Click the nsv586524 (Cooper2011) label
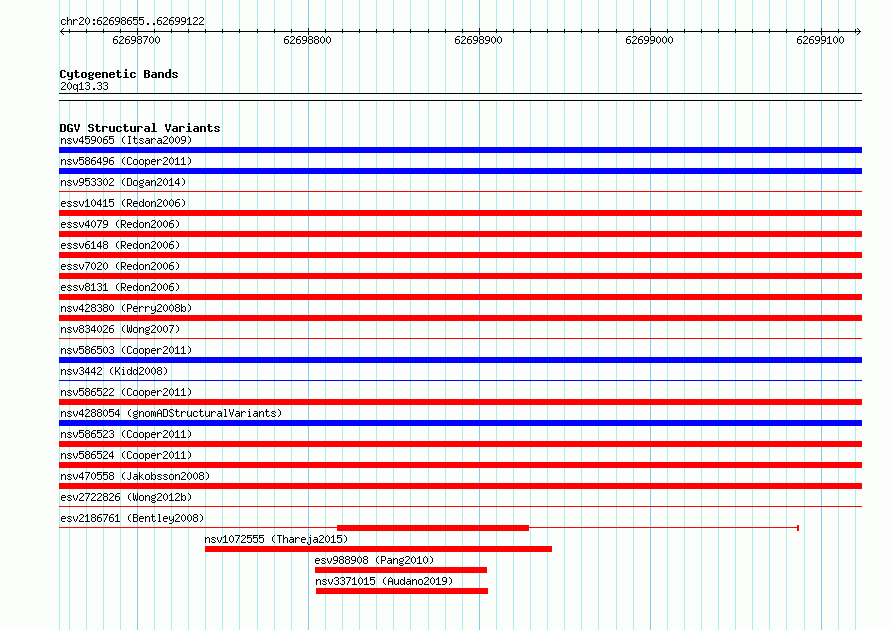 [x=126, y=455]
